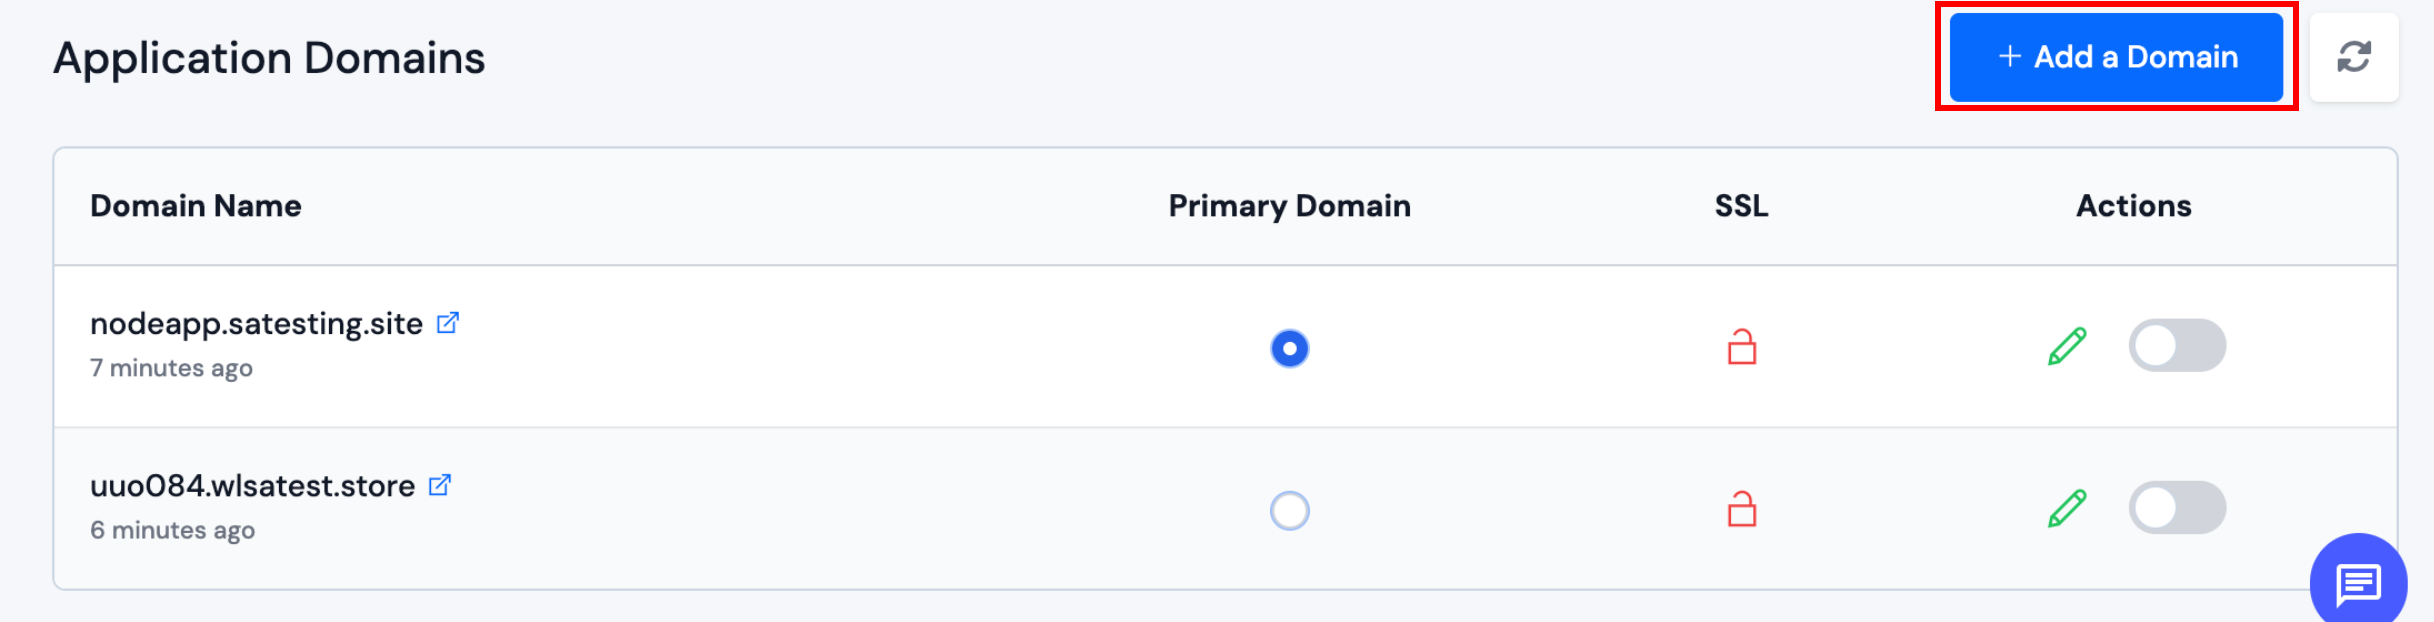Click the Application Domains page title
Image resolution: width=2434 pixels, height=622 pixels.
[270, 57]
